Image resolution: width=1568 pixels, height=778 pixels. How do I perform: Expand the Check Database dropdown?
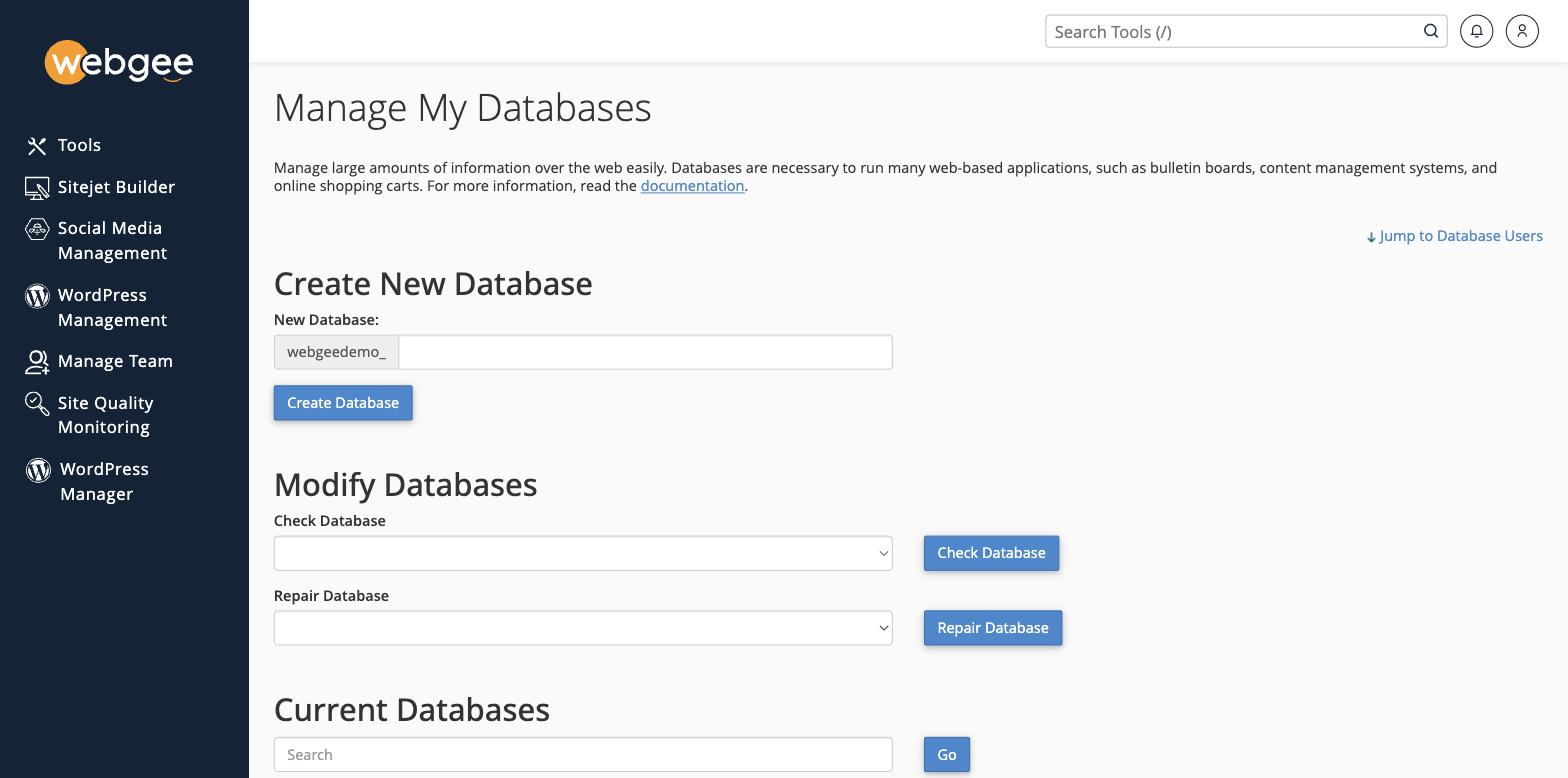tap(583, 553)
